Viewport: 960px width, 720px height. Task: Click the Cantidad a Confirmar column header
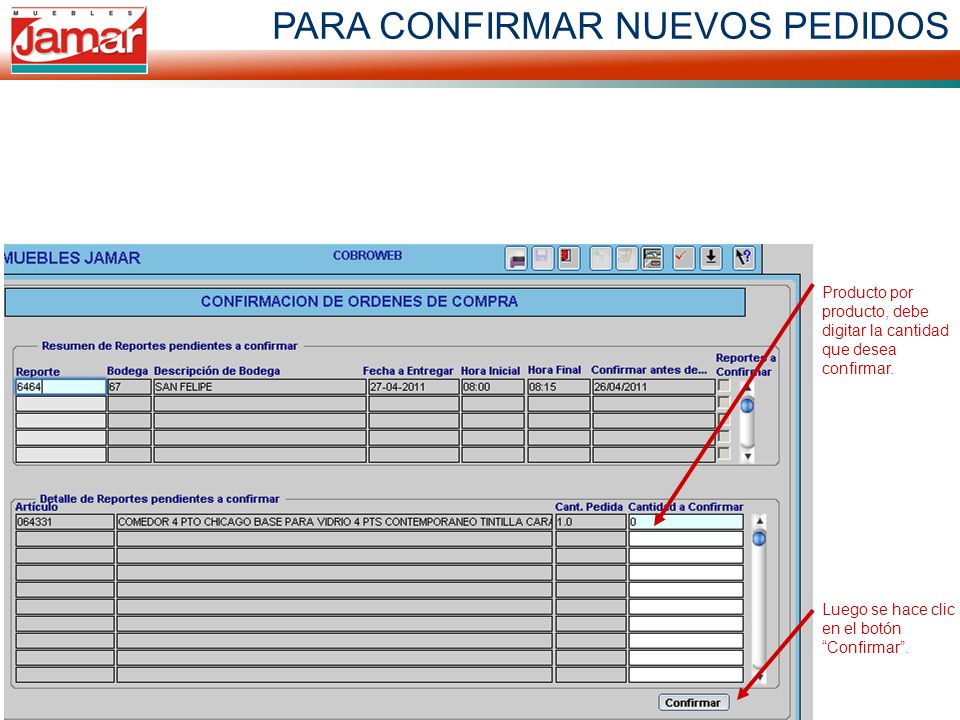[686, 507]
